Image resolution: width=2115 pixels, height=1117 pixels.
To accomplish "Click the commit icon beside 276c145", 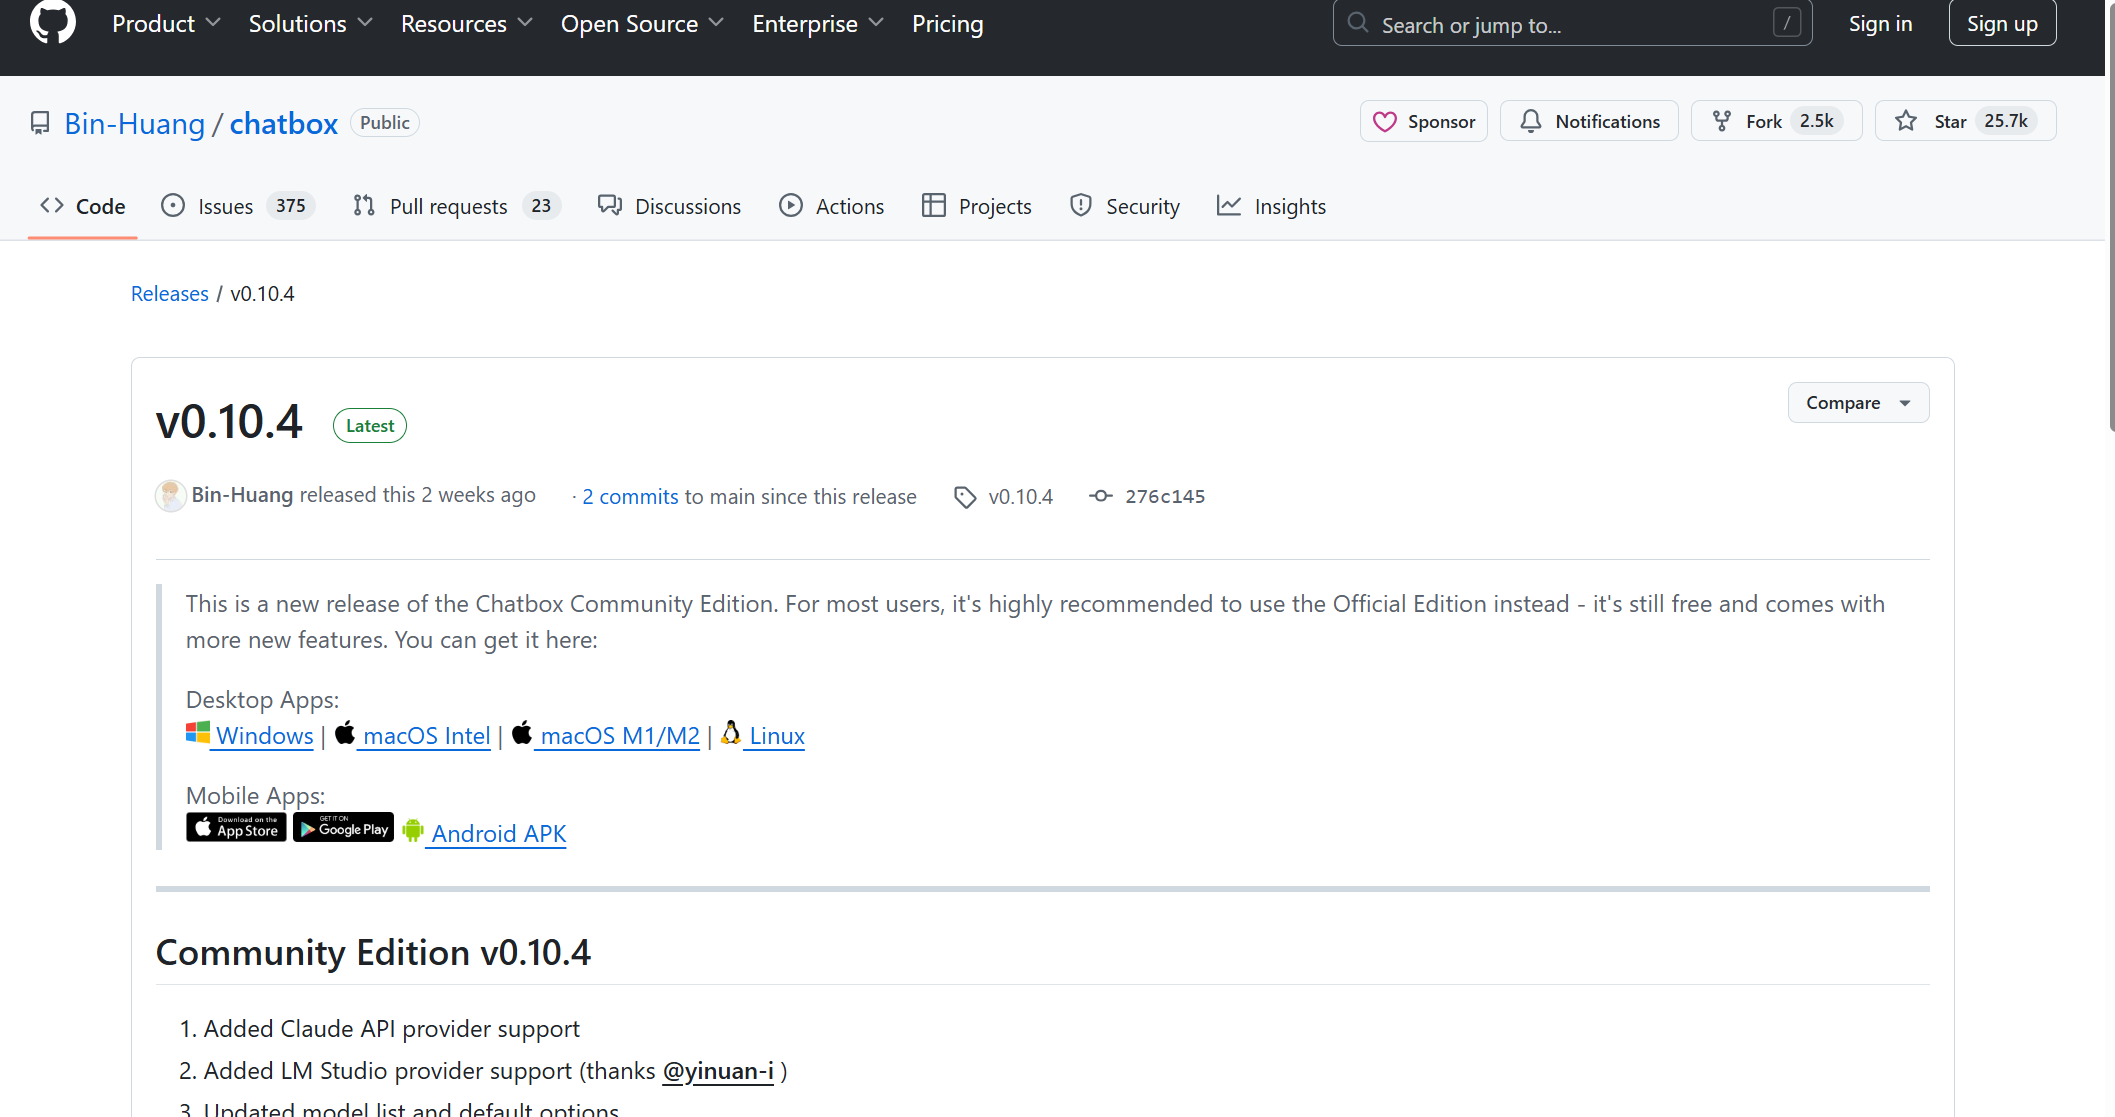I will 1101,496.
